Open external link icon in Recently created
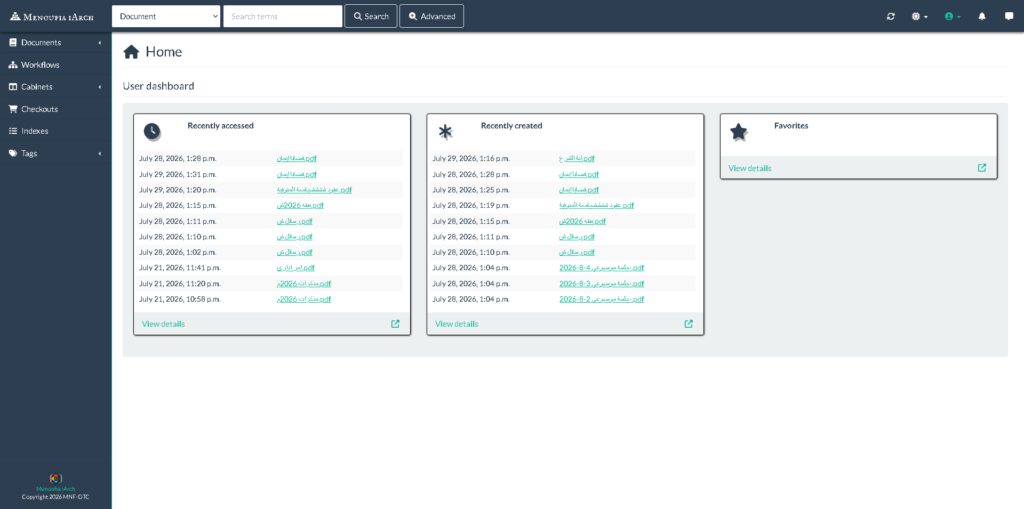This screenshot has height=509, width=1024. 688,323
